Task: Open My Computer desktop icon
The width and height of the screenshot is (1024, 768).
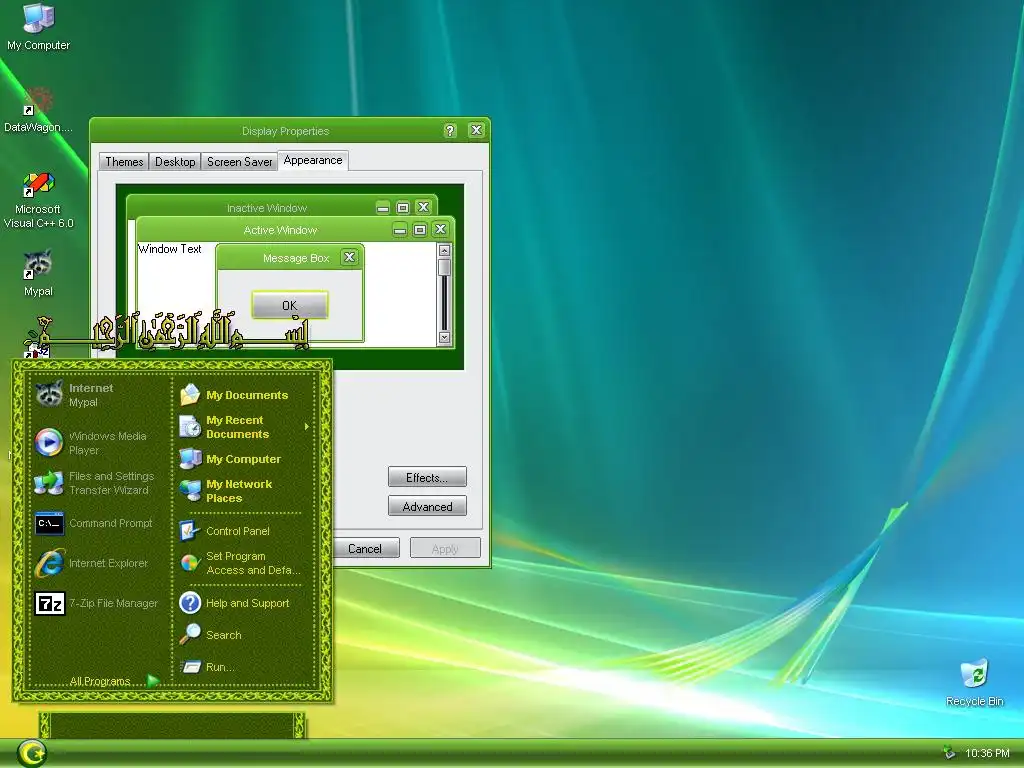Action: (38, 26)
